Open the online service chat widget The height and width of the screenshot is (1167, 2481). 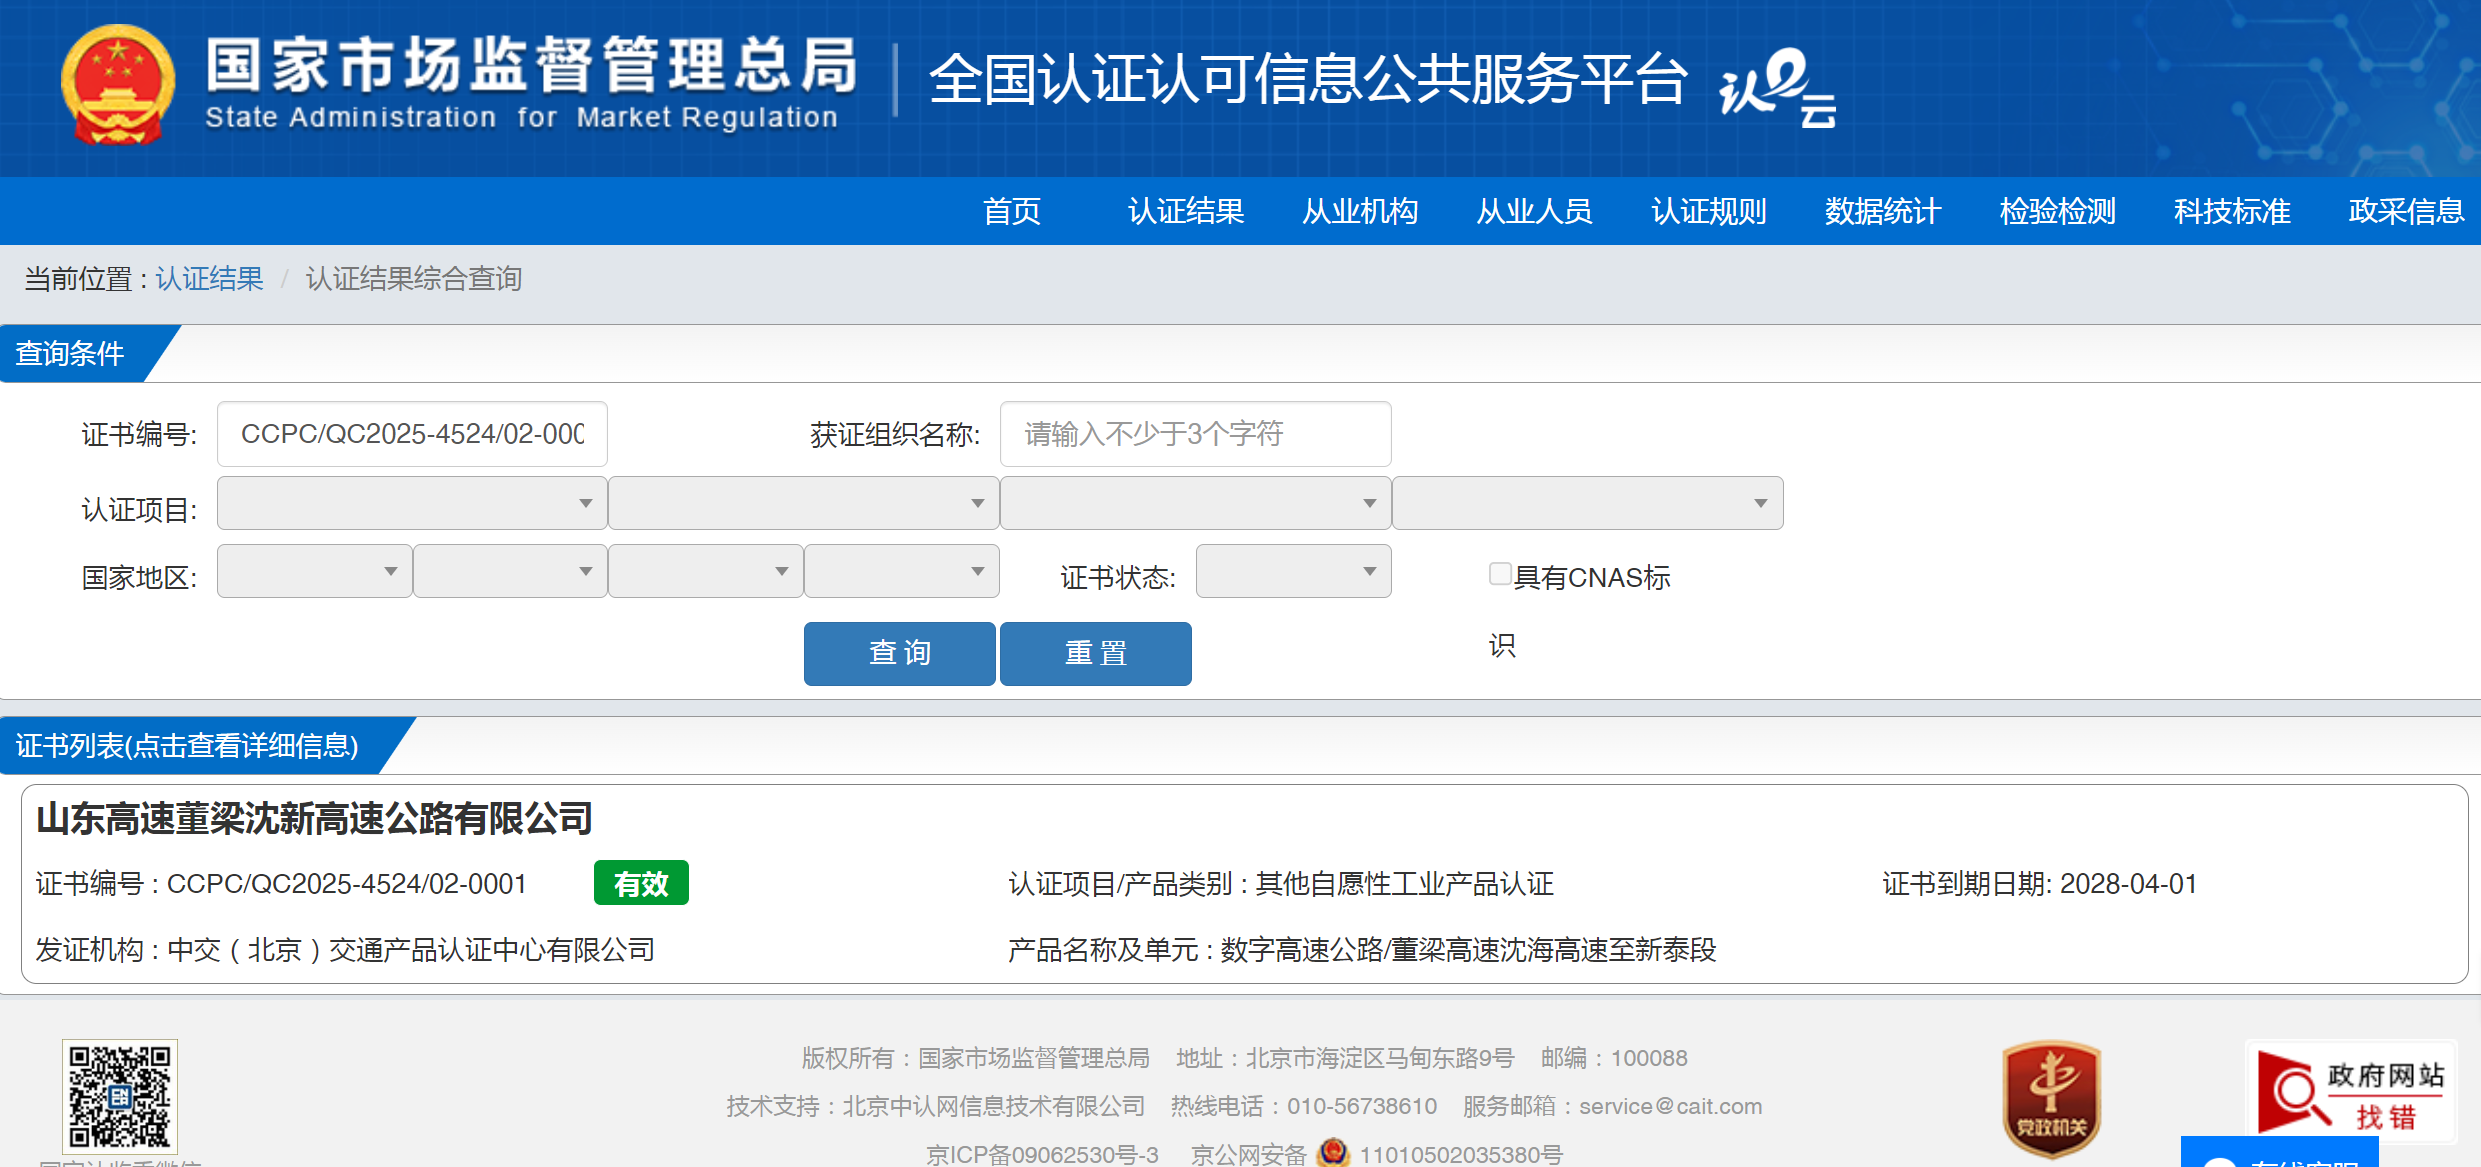point(2279,1155)
